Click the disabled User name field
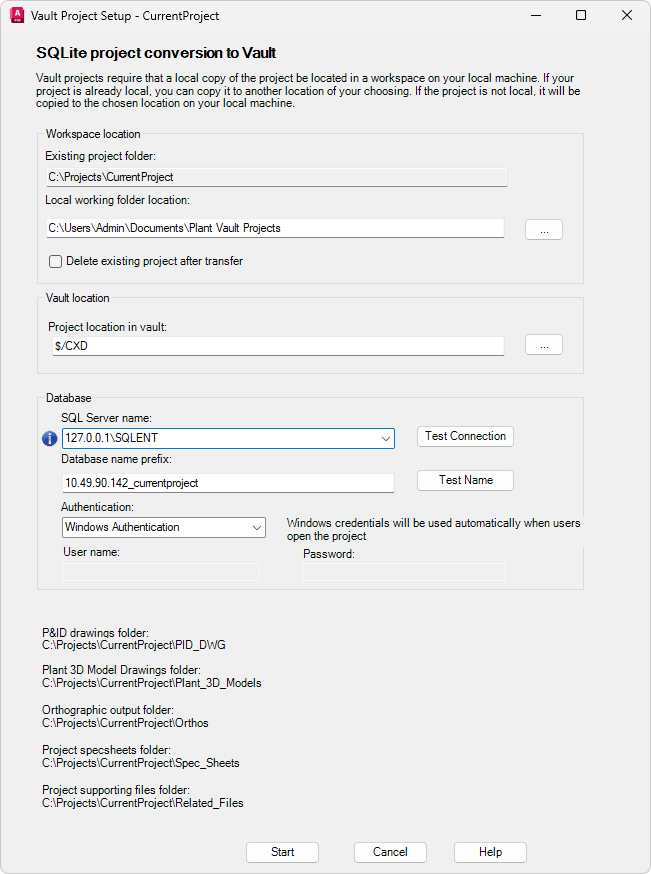Viewport: 651px width, 874px height. click(x=161, y=572)
